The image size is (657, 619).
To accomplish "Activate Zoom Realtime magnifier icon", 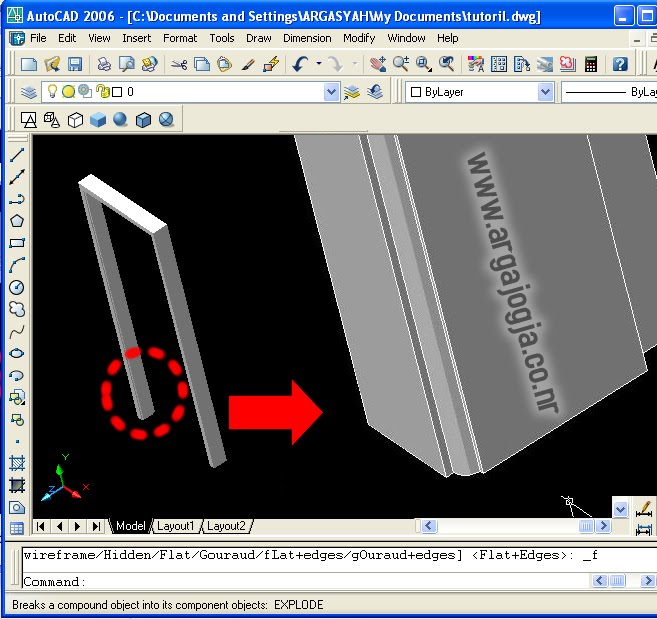I will tap(401, 64).
